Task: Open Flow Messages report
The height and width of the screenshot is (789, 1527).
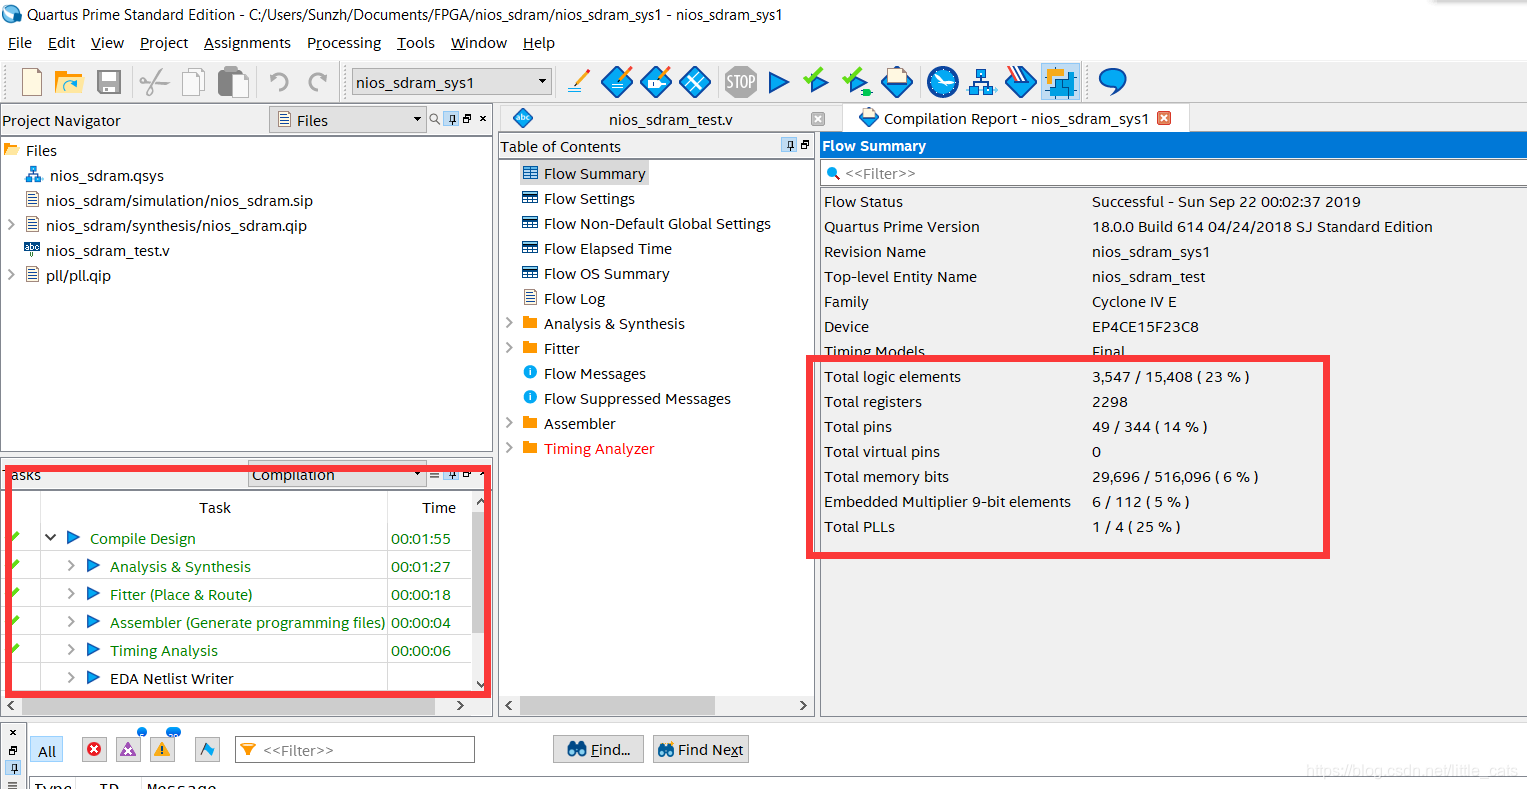Action: (594, 373)
